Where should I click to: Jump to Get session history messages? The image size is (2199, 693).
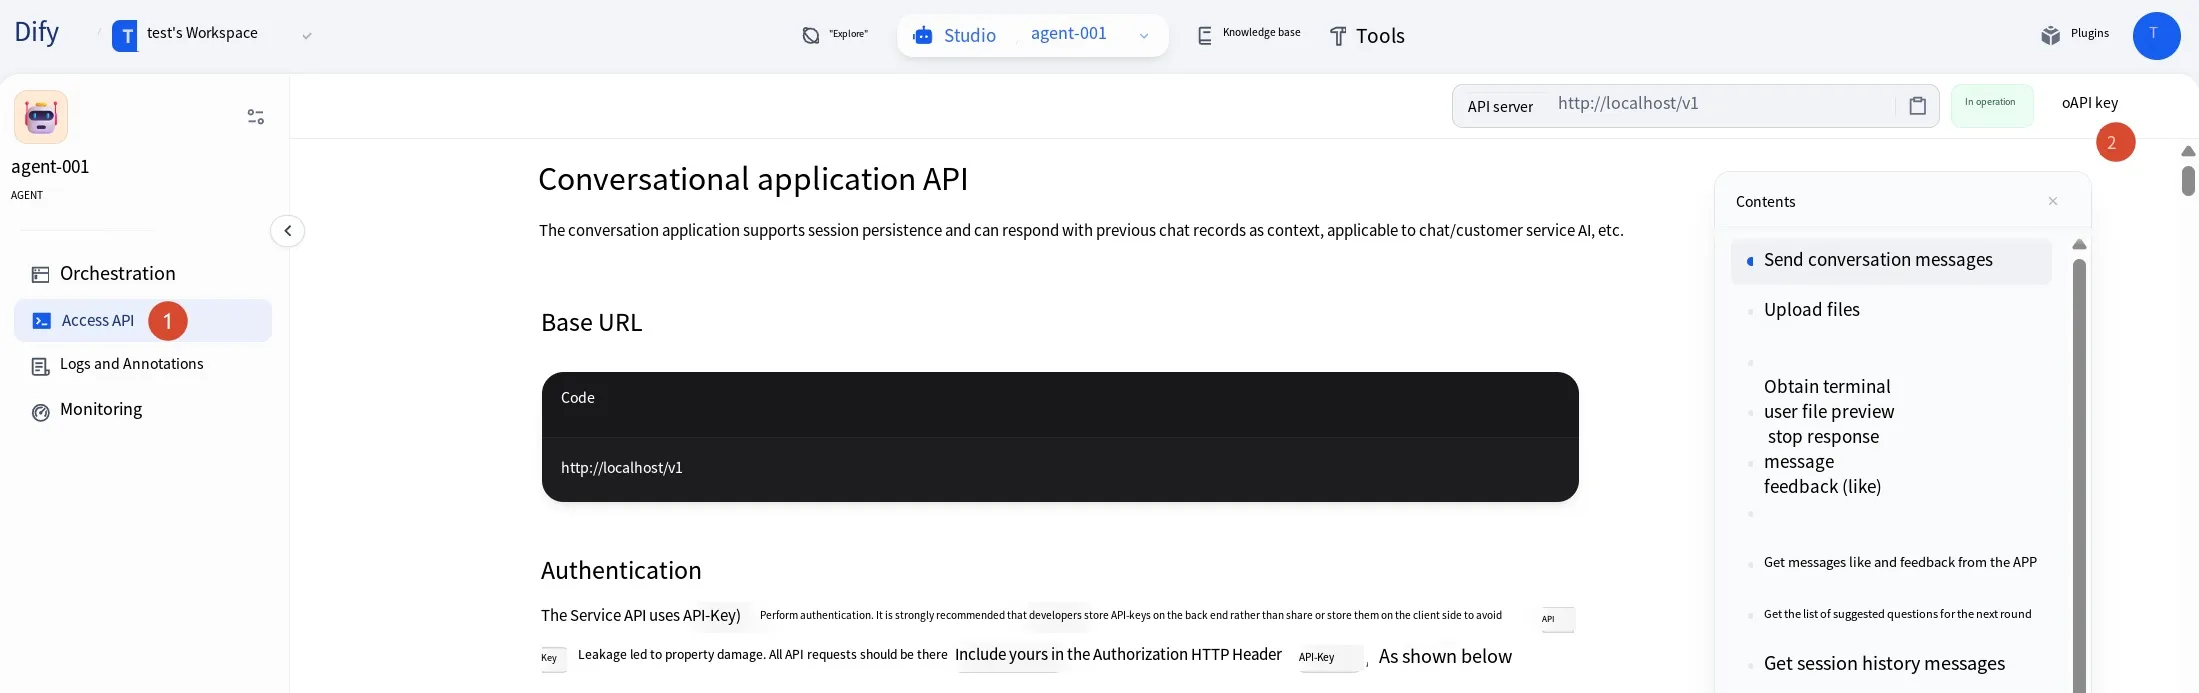tap(1884, 664)
